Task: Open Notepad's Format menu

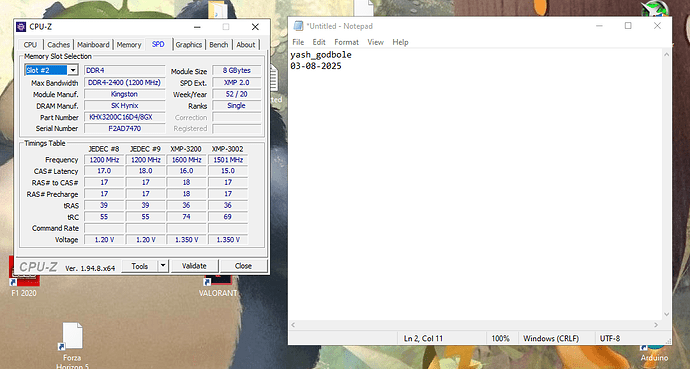Action: [x=346, y=42]
